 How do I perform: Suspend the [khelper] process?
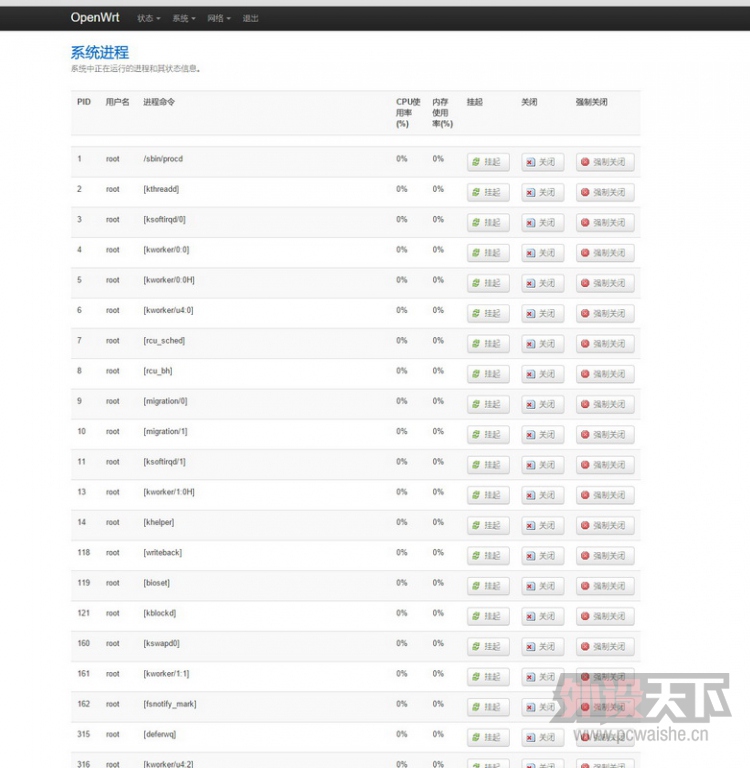488,526
